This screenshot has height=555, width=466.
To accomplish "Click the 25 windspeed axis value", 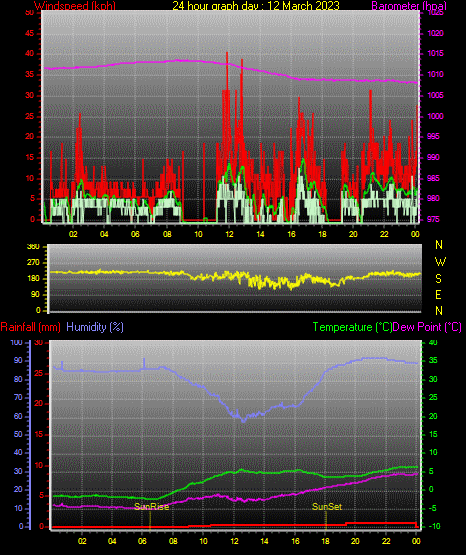I will pyautogui.click(x=30, y=116).
